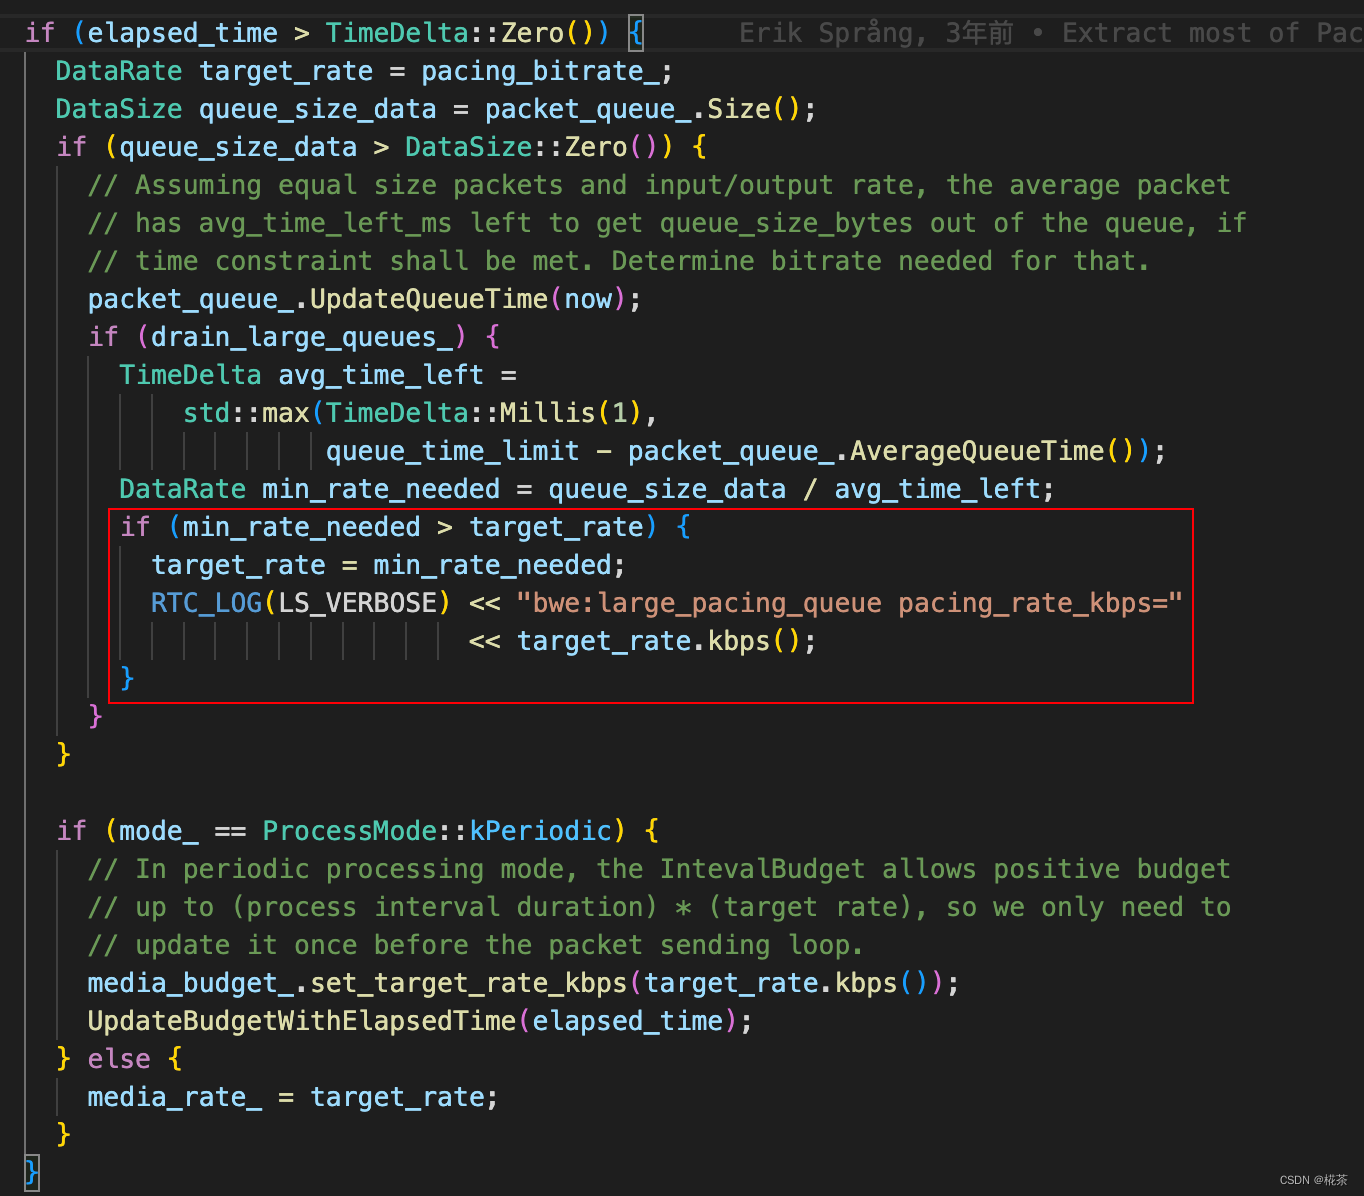The image size is (1364, 1196).
Task: Click 'set_target_rate_kbps' method call
Action: coord(468,983)
